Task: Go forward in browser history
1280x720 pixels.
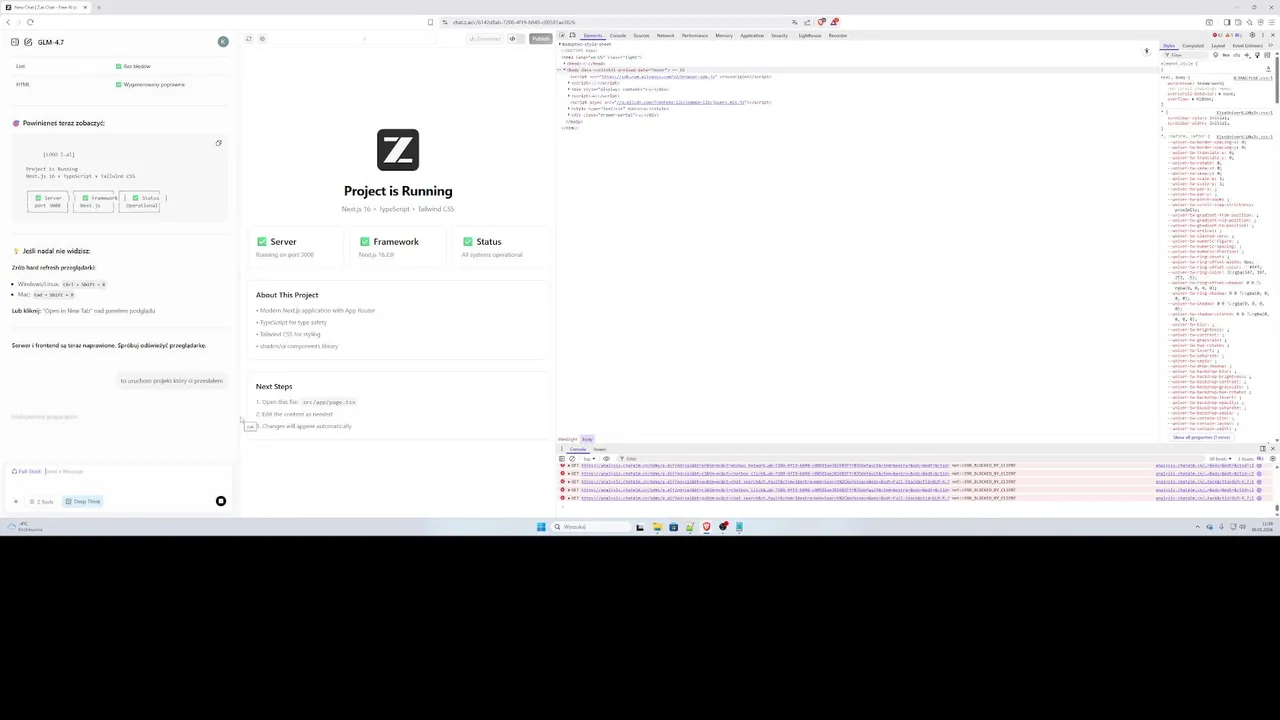Action: 19,22
